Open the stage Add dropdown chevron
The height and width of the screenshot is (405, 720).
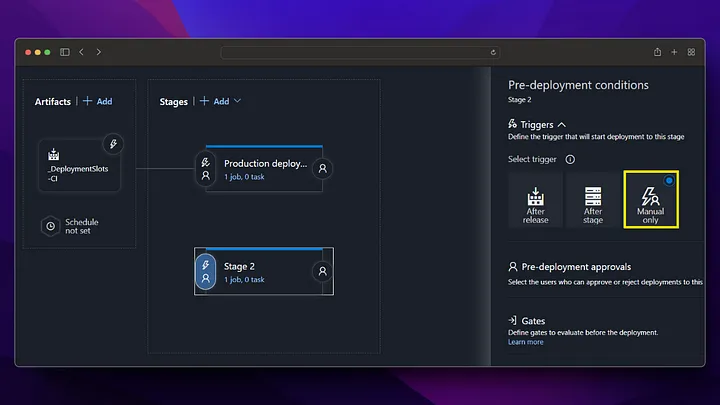[237, 101]
